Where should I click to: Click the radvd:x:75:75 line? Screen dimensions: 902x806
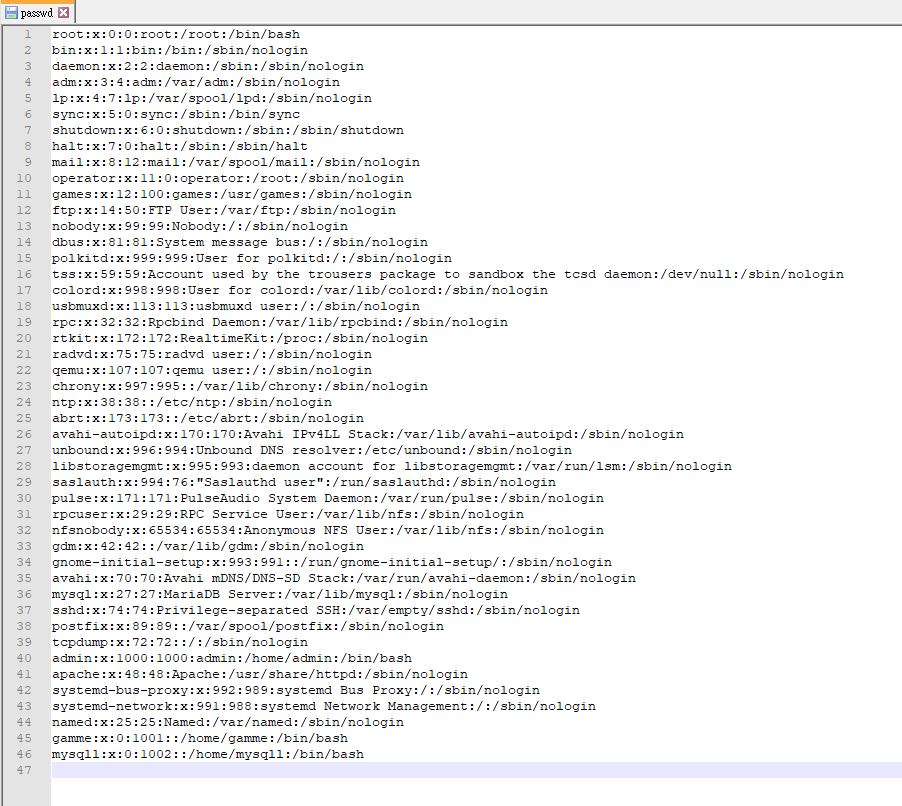coord(212,354)
